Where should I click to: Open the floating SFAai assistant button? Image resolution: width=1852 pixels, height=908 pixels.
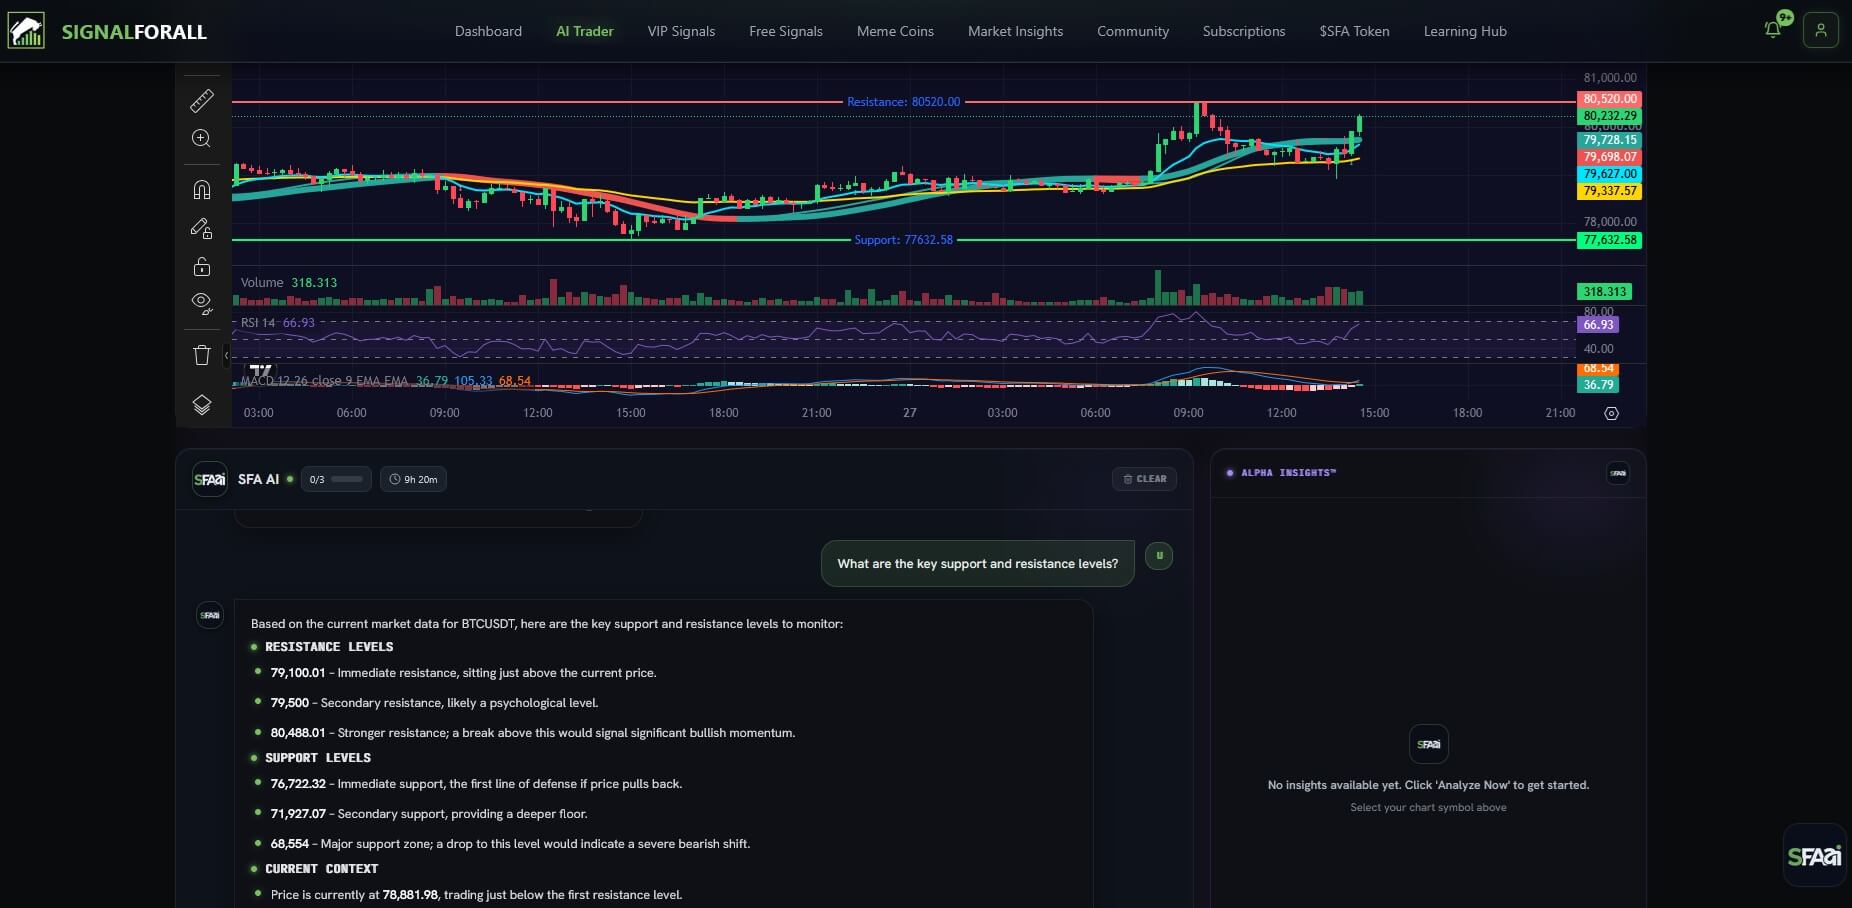click(1814, 856)
